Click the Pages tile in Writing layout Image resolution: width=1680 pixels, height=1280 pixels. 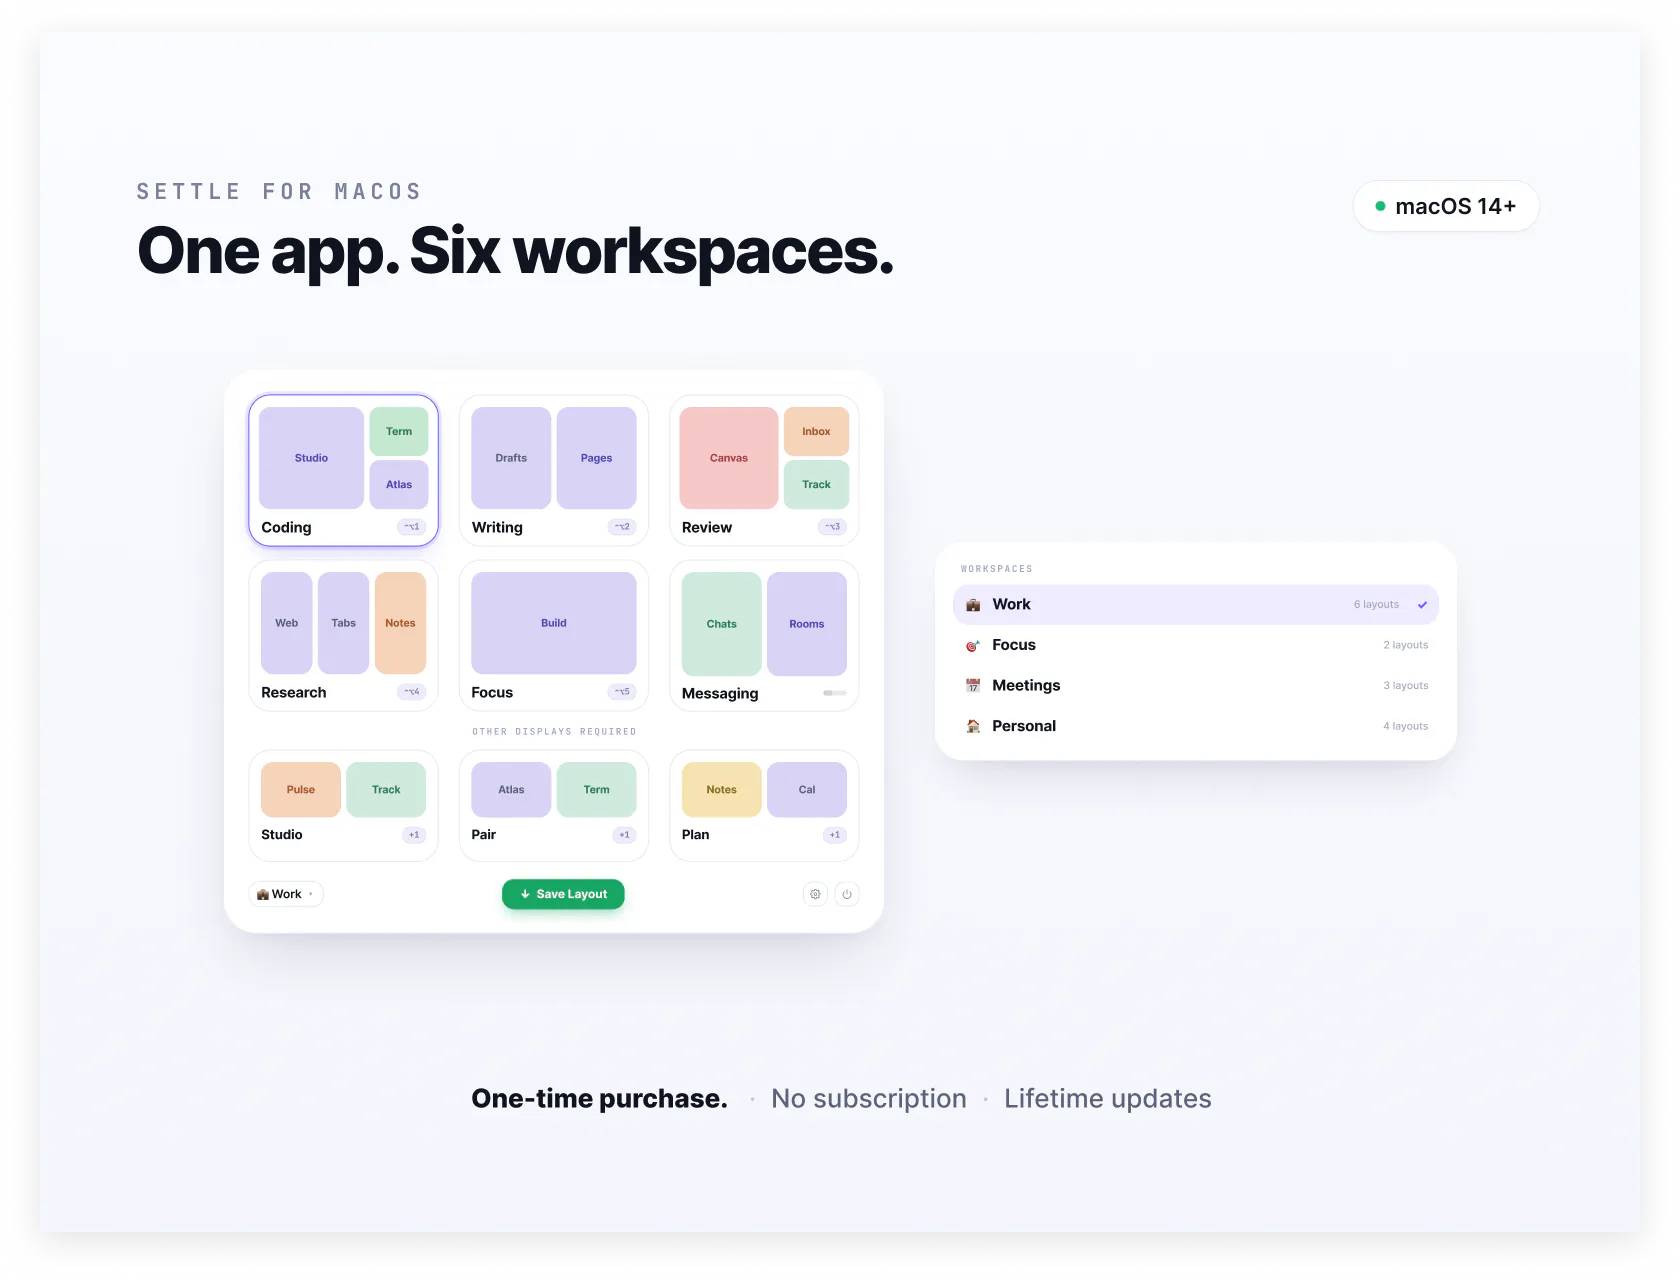[596, 458]
